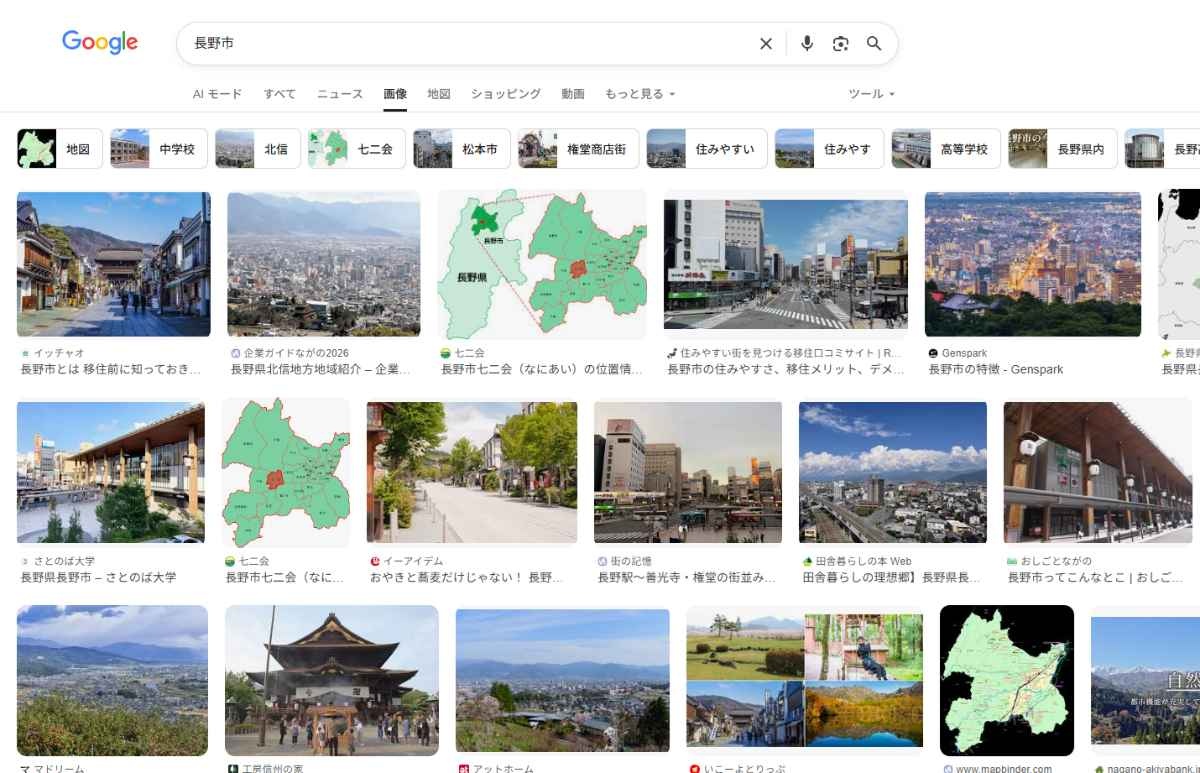This screenshot has height=773, width=1200.
Task: Switch to the AI モード tab
Action: coord(217,94)
